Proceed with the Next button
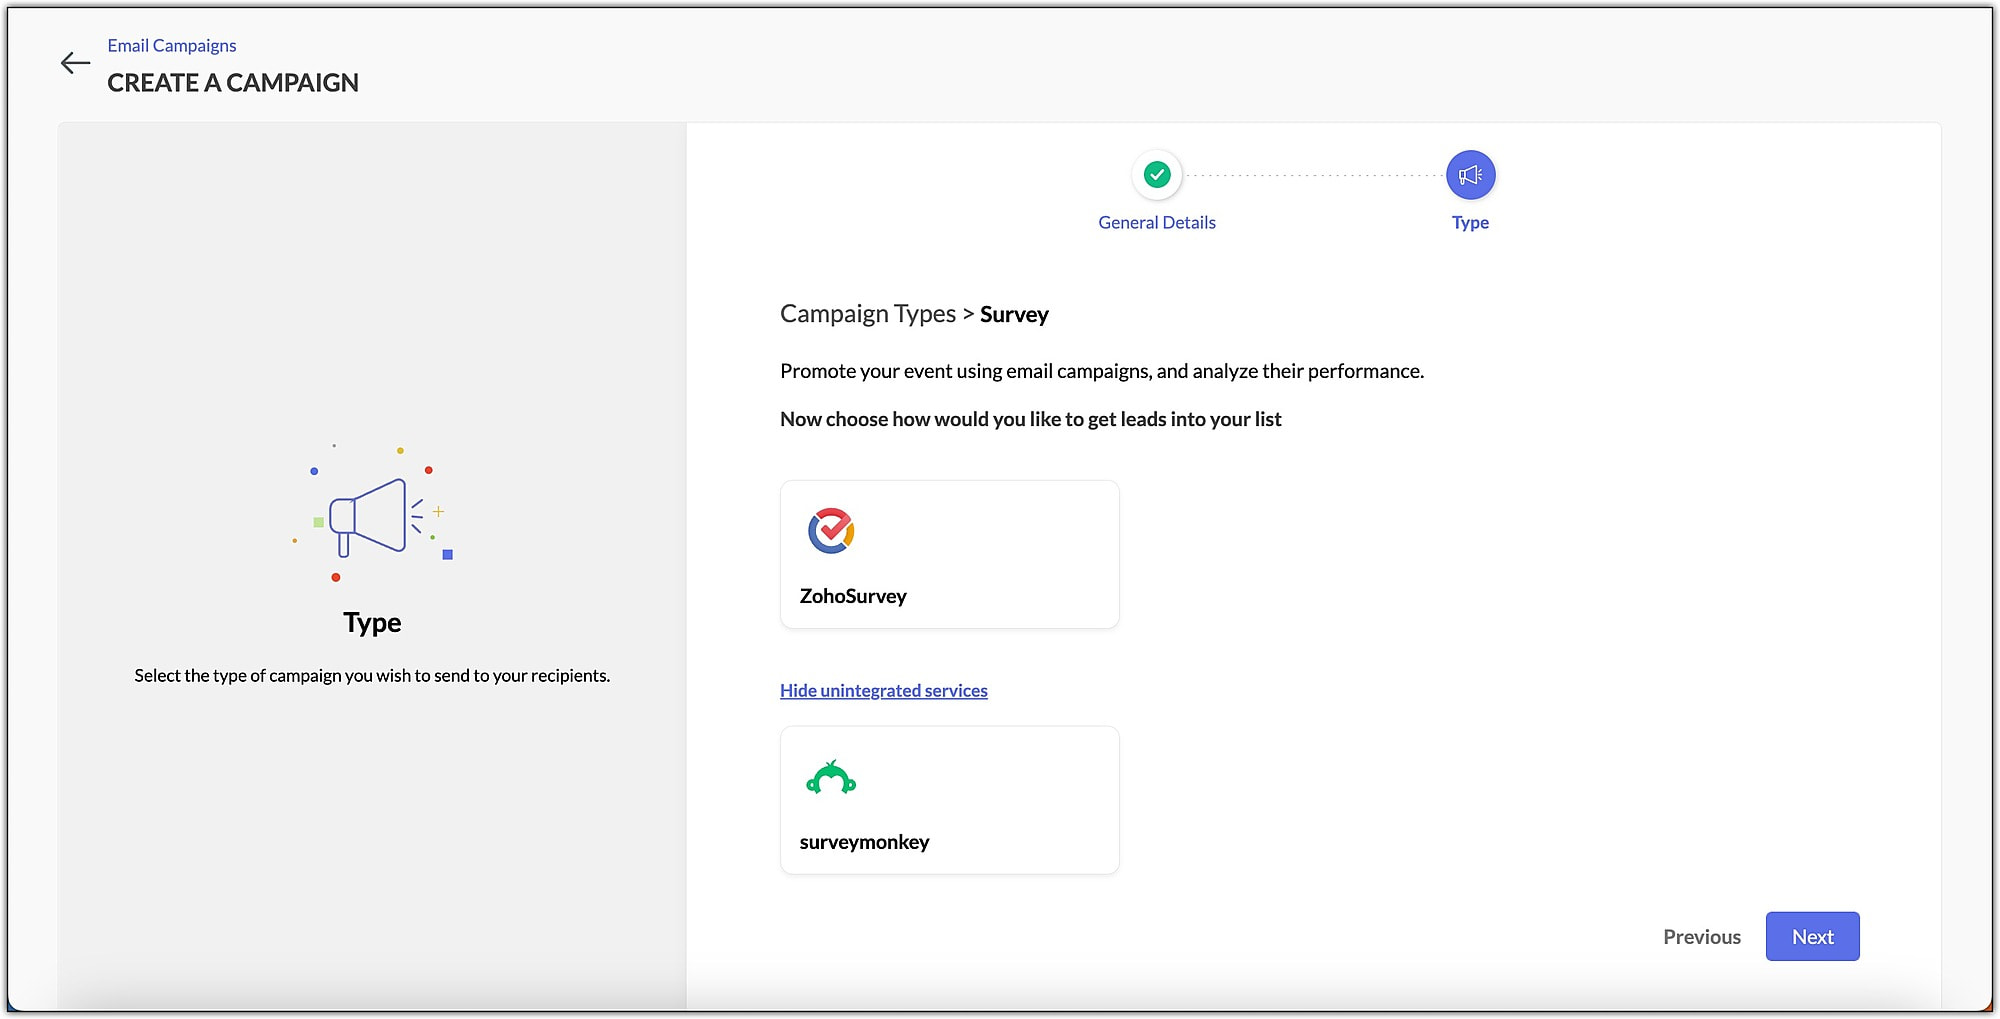 (x=1812, y=937)
